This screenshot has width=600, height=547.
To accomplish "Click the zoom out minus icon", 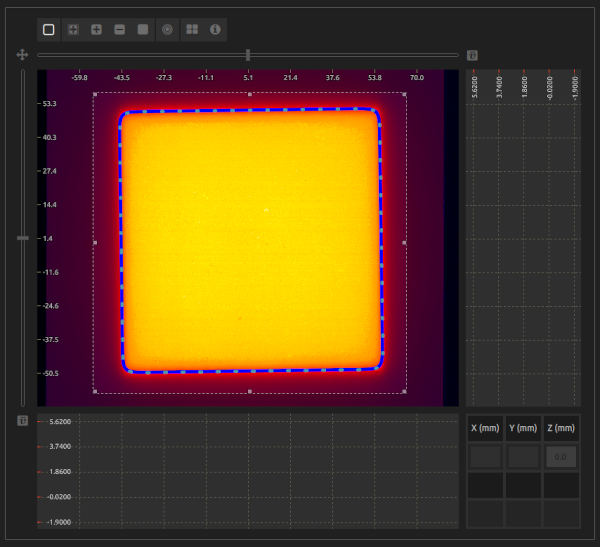I will tap(120, 29).
